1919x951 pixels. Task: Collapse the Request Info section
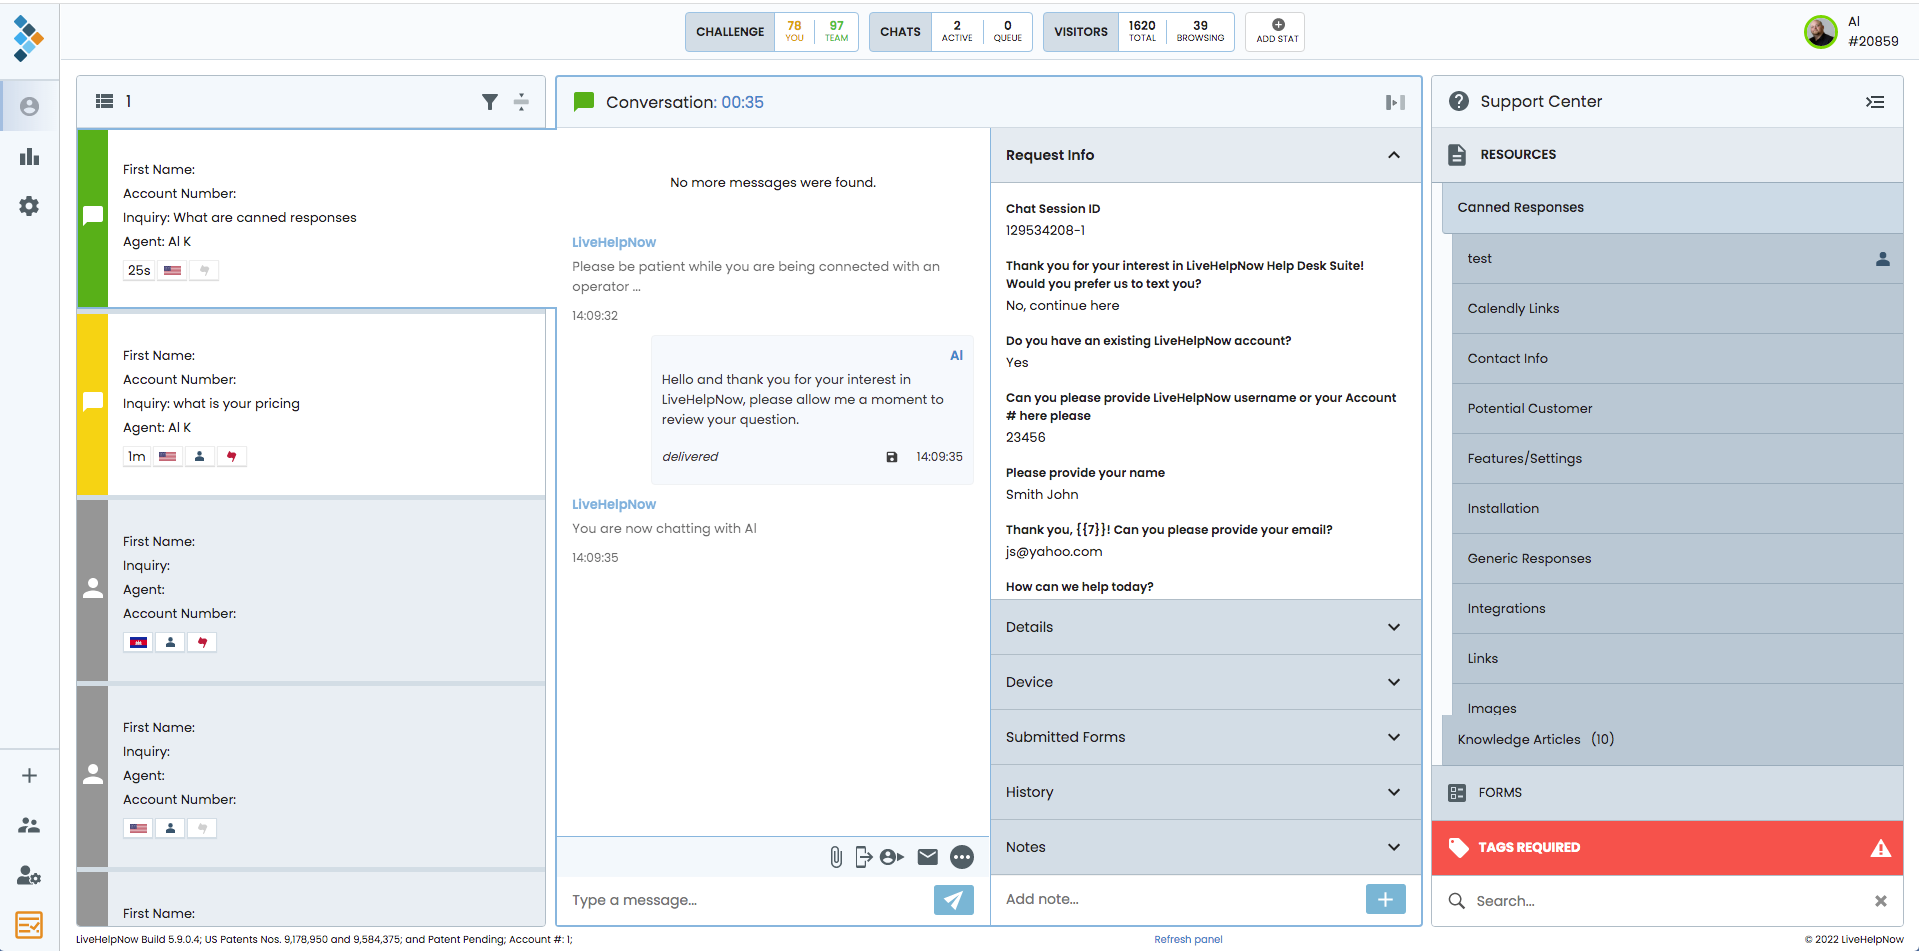[1393, 155]
